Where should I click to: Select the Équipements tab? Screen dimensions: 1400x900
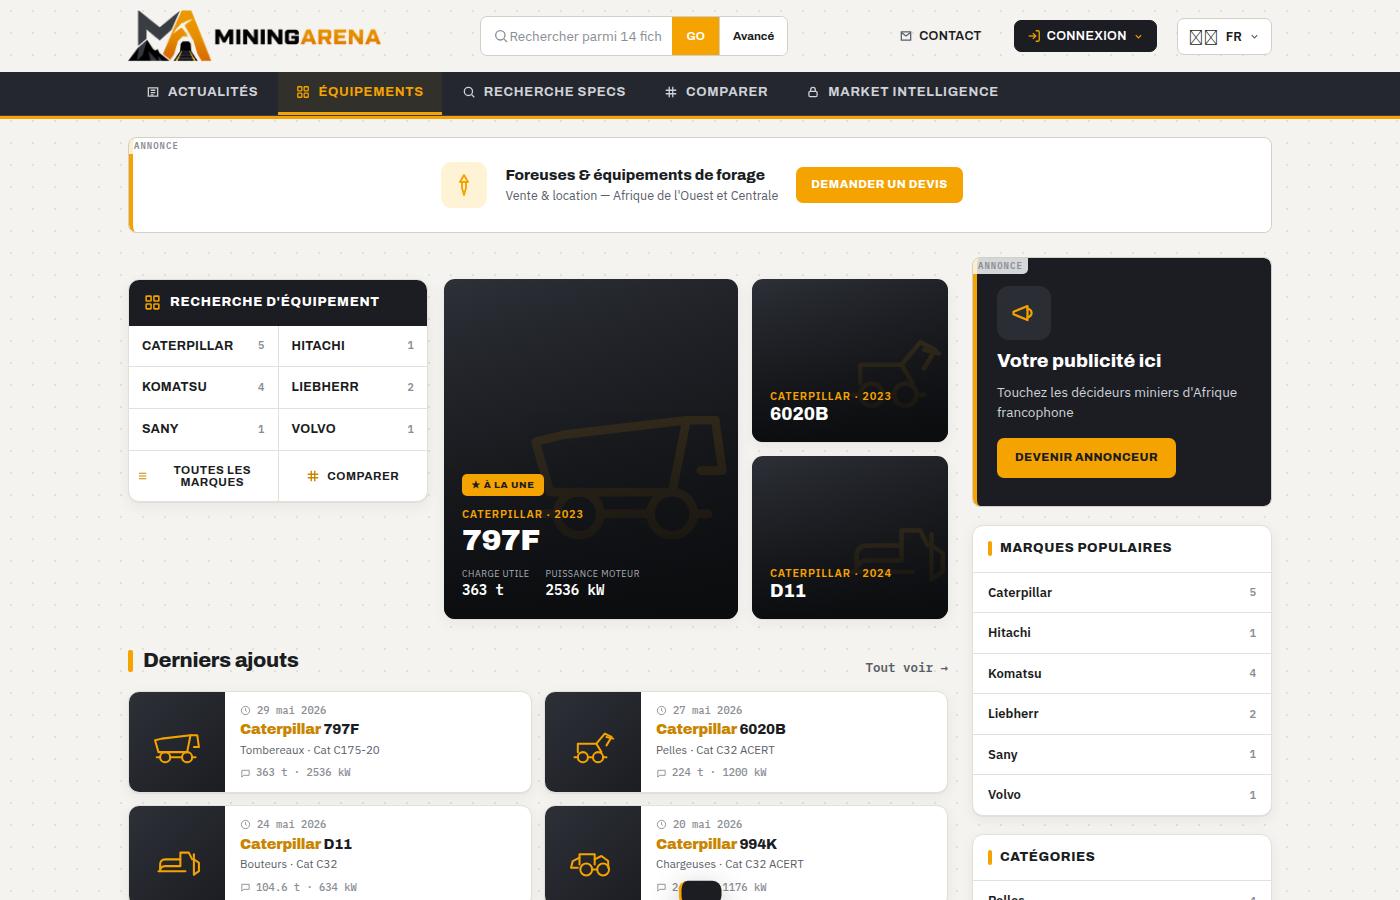pos(360,92)
